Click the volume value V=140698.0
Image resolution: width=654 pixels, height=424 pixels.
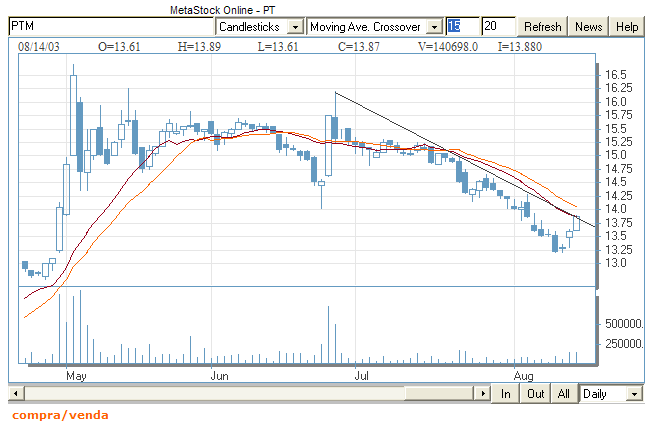click(448, 47)
